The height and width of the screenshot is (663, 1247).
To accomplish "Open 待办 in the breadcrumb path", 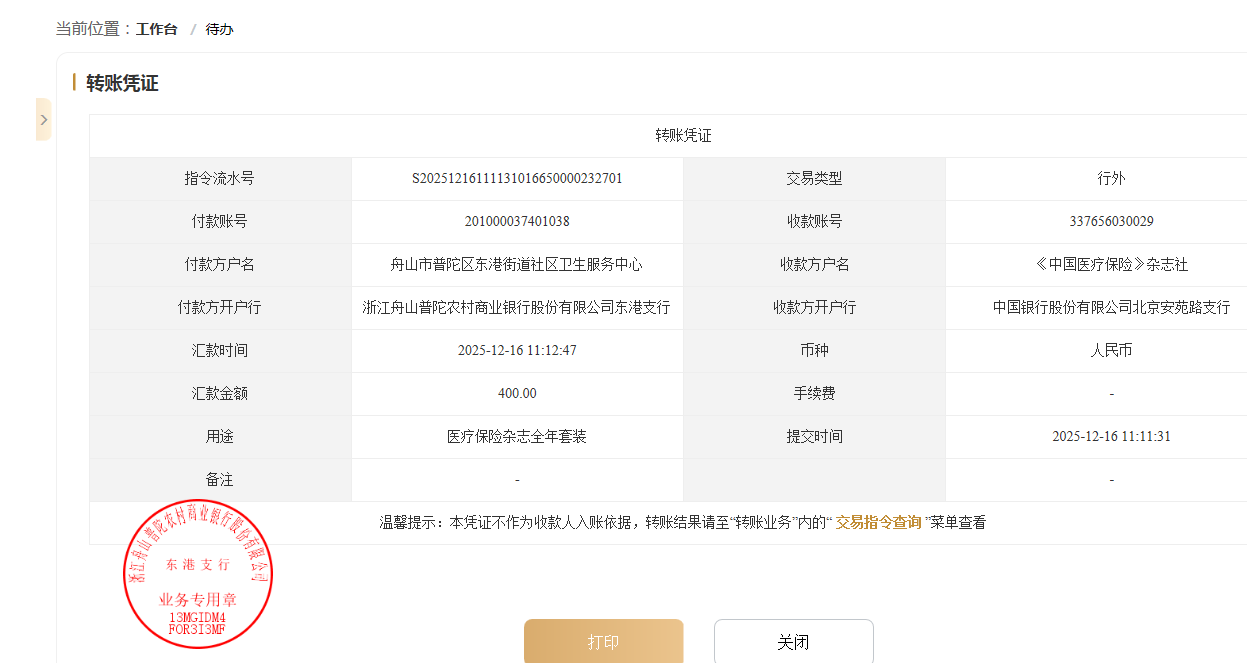I will pos(219,29).
